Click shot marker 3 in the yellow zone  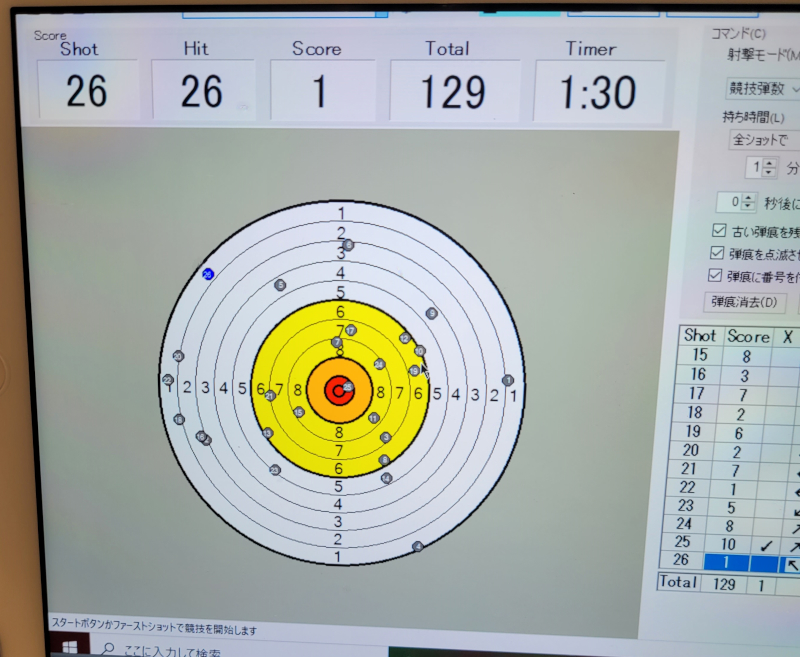click(x=386, y=437)
